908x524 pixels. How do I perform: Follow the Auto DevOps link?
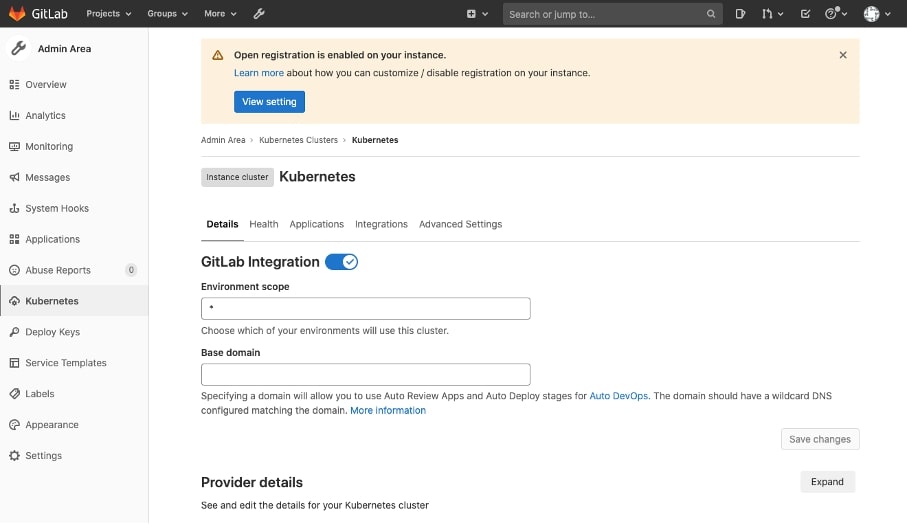[x=619, y=396]
